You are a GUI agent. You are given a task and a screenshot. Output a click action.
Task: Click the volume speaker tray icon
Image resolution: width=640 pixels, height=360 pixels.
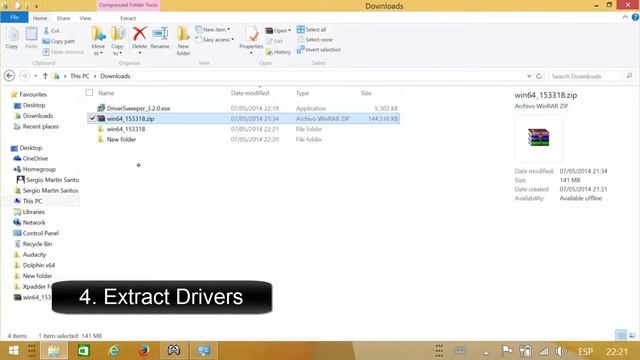coord(561,351)
